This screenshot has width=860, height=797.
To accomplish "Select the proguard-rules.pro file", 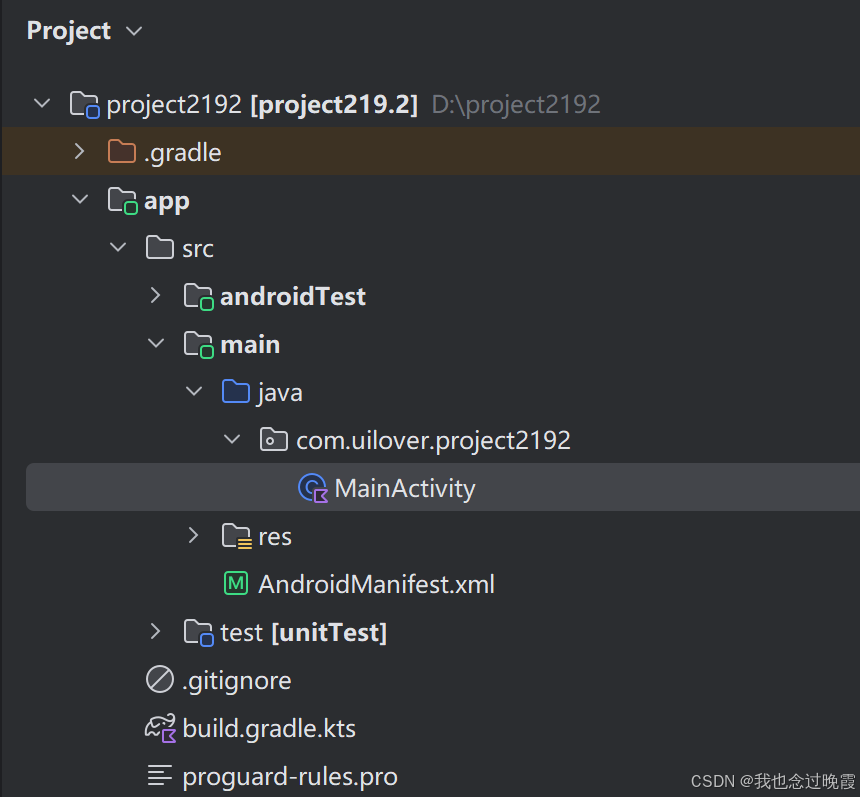I will 290,777.
